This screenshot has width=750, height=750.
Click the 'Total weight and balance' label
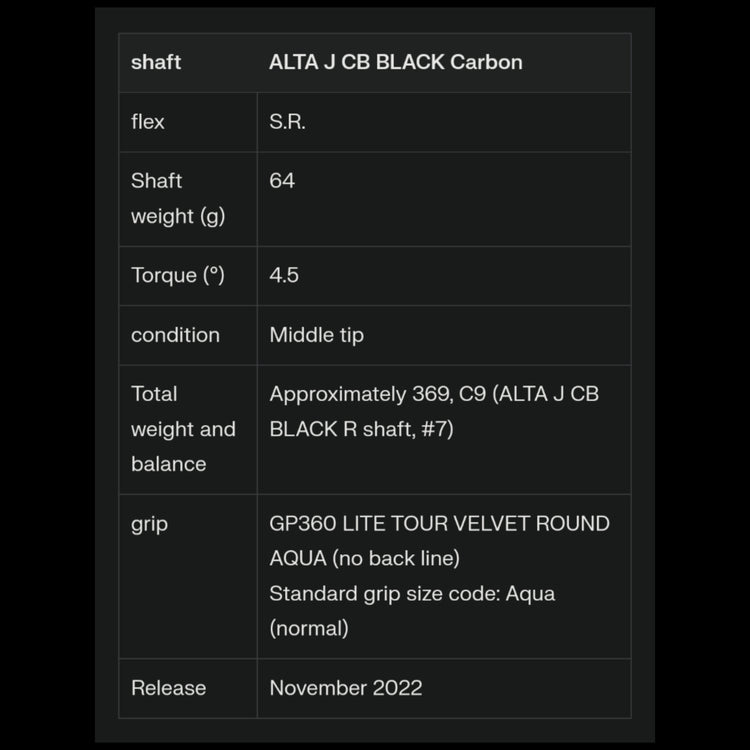[183, 429]
